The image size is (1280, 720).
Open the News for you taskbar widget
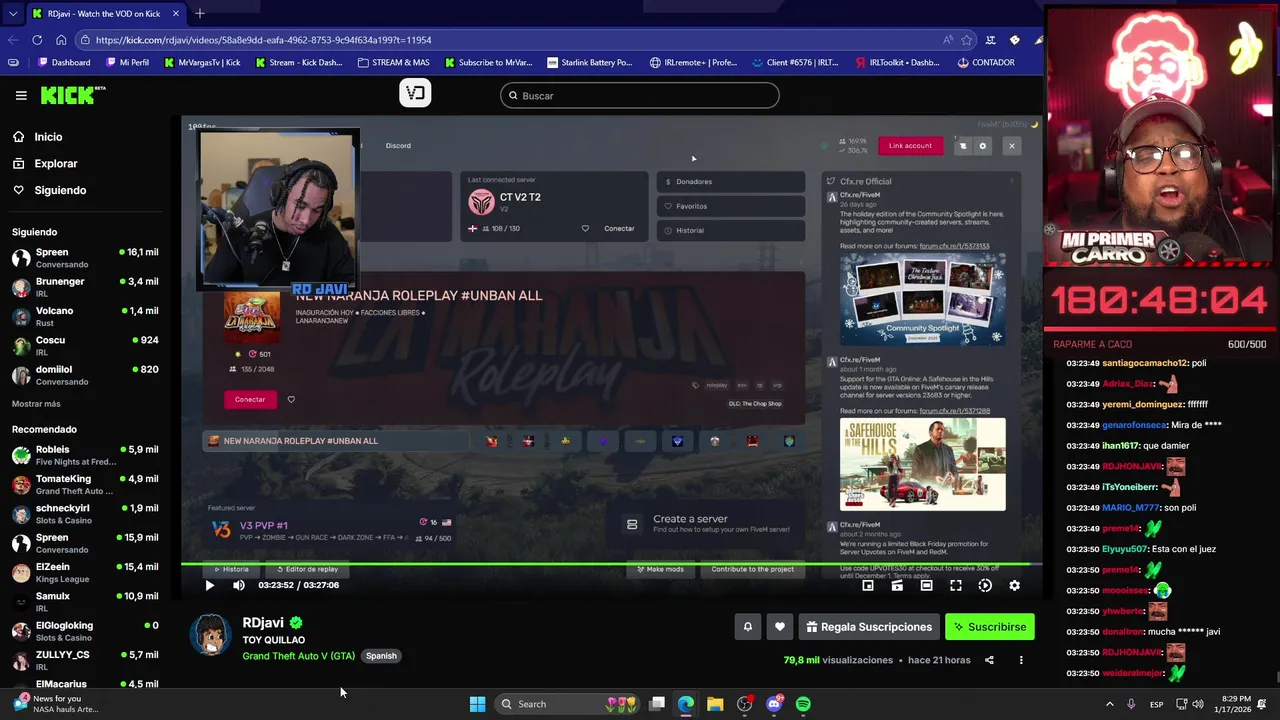57,704
